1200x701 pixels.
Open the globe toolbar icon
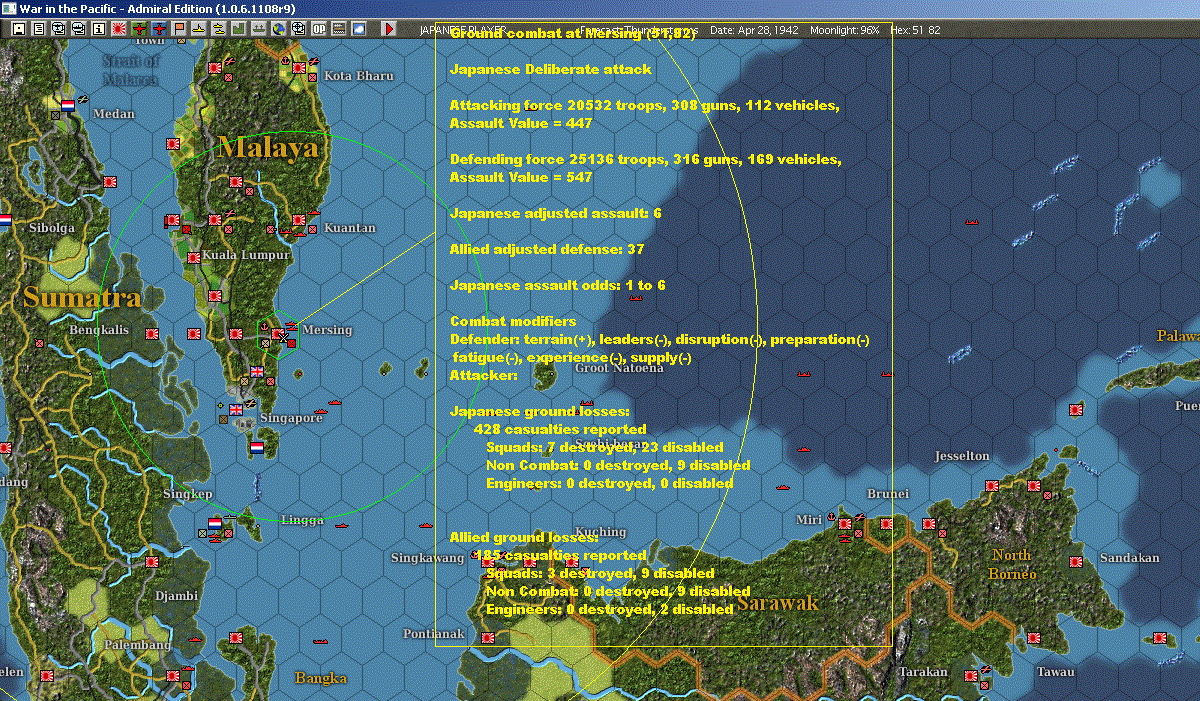[x=279, y=29]
